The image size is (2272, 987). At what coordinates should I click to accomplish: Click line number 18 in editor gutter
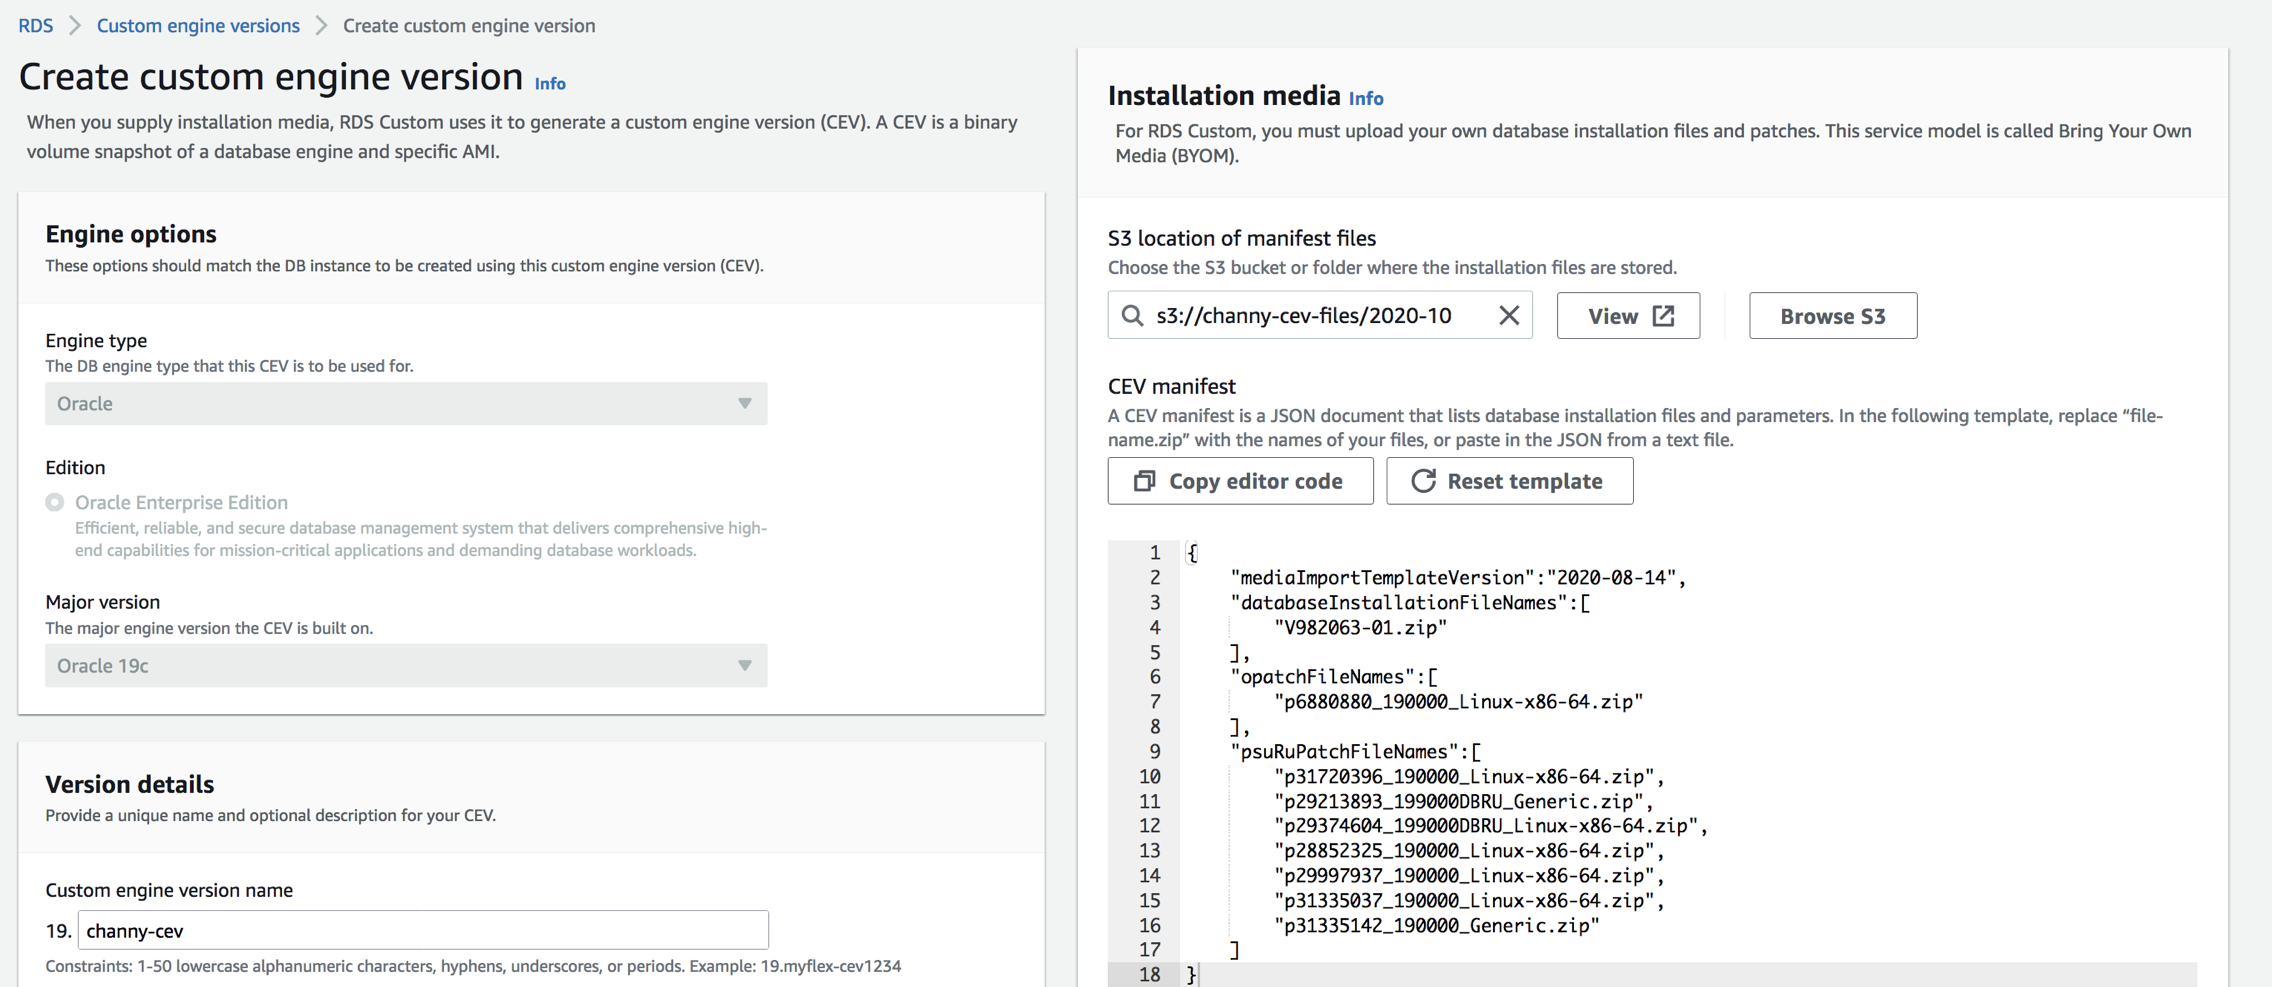(x=1149, y=974)
